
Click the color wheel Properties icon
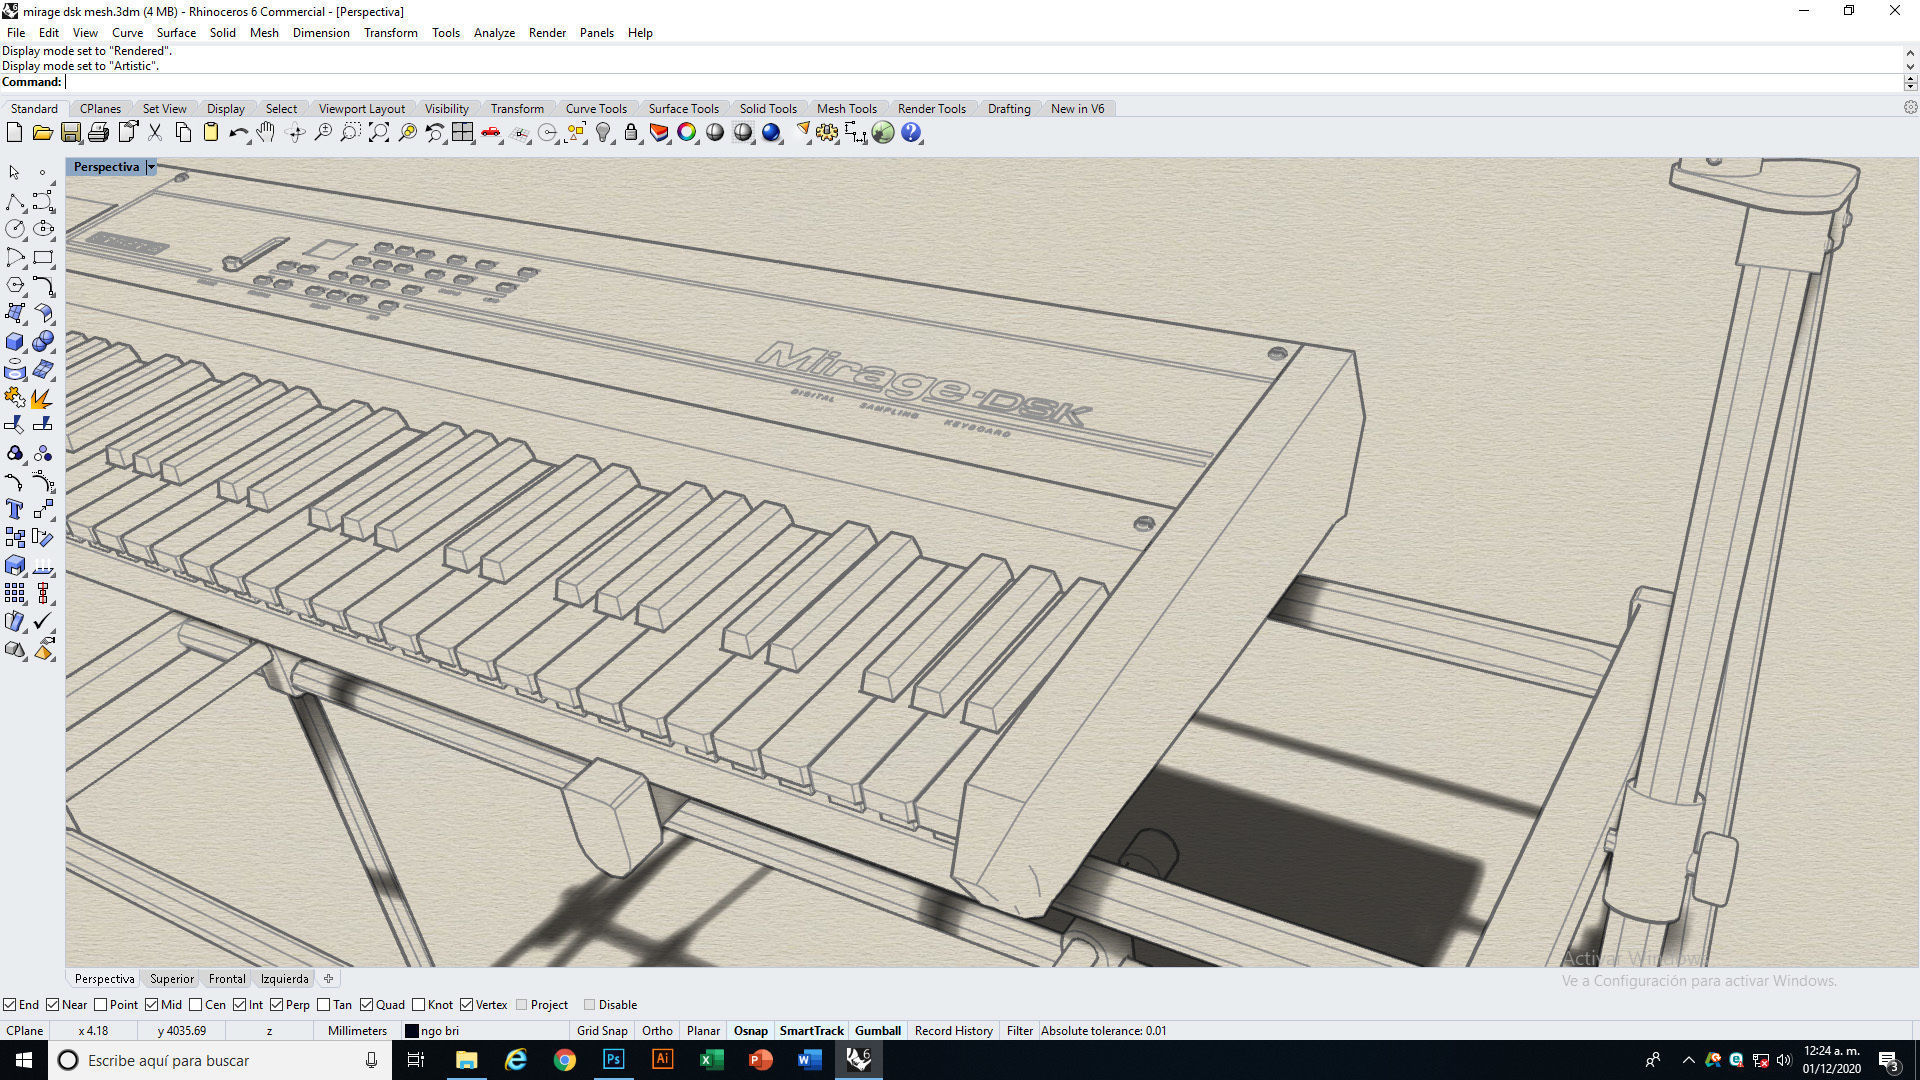coord(687,132)
